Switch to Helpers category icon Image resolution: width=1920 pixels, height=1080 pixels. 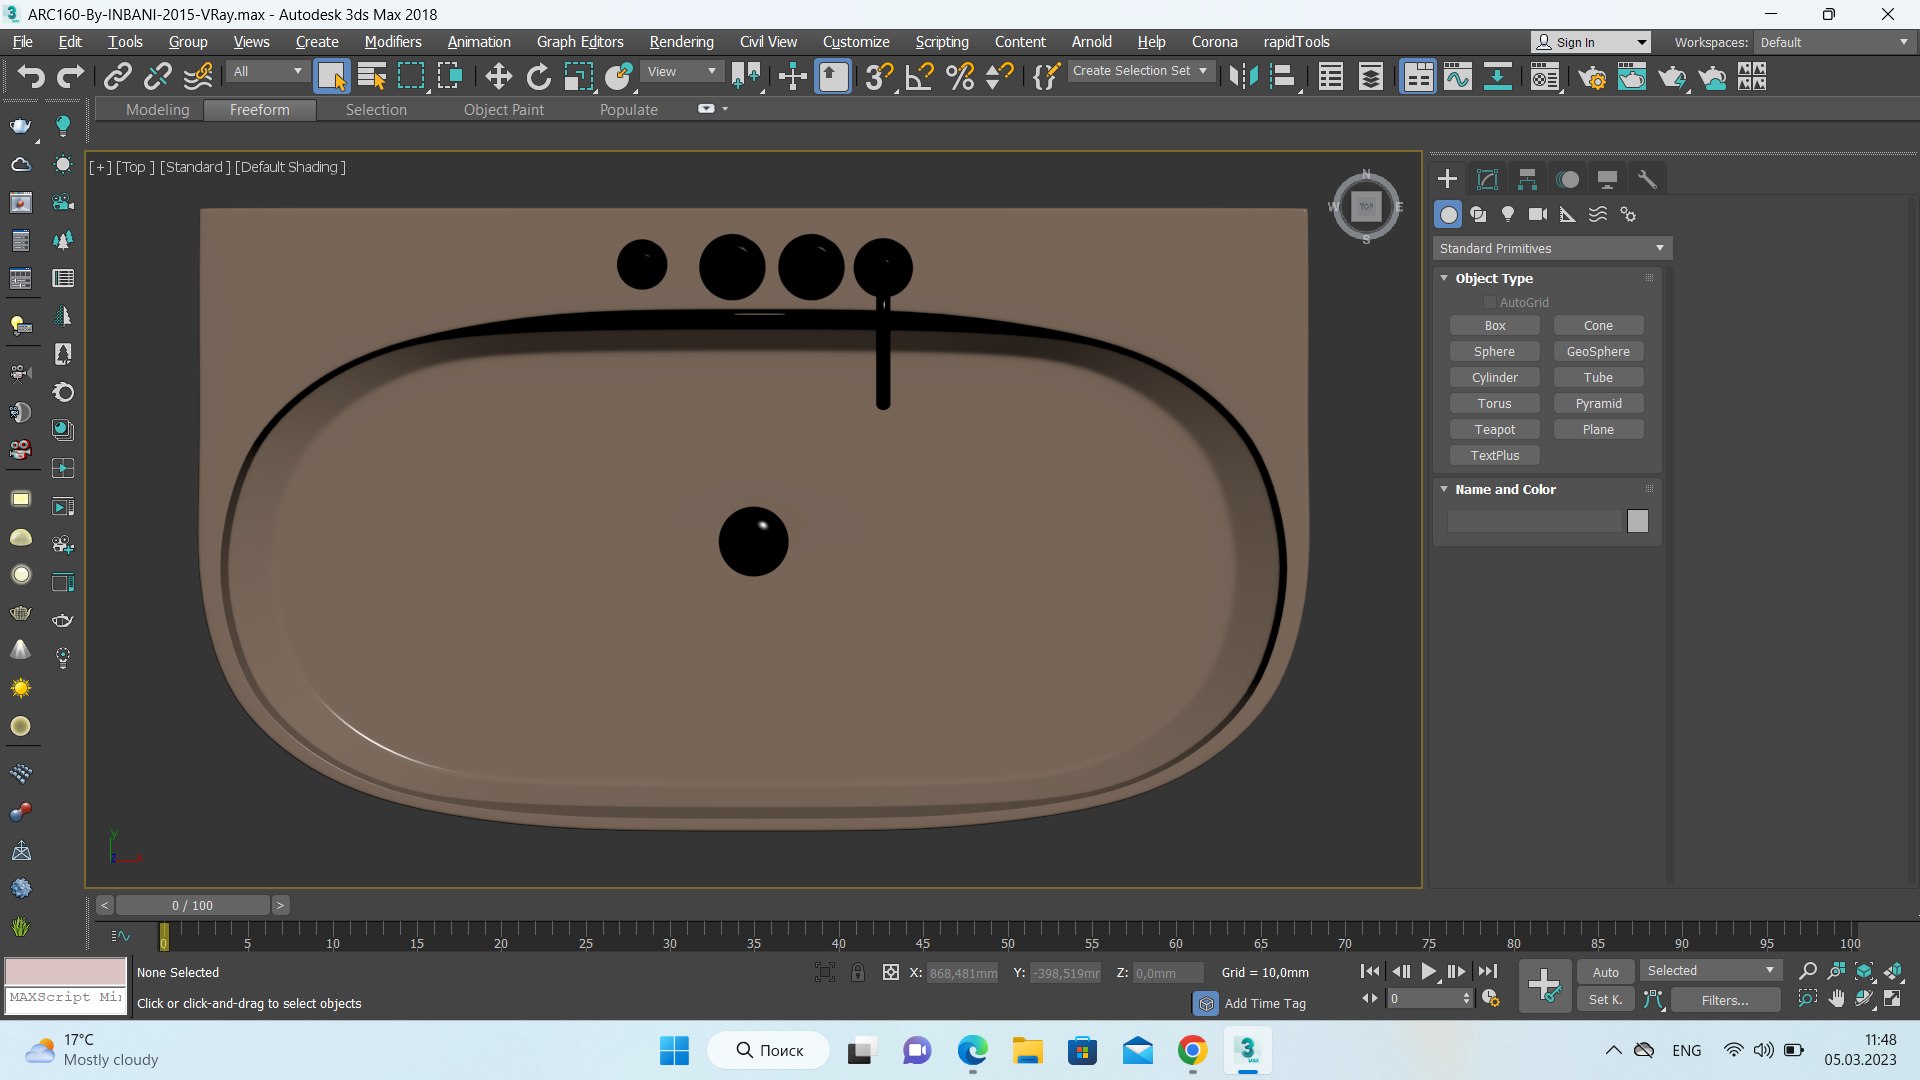click(x=1568, y=214)
